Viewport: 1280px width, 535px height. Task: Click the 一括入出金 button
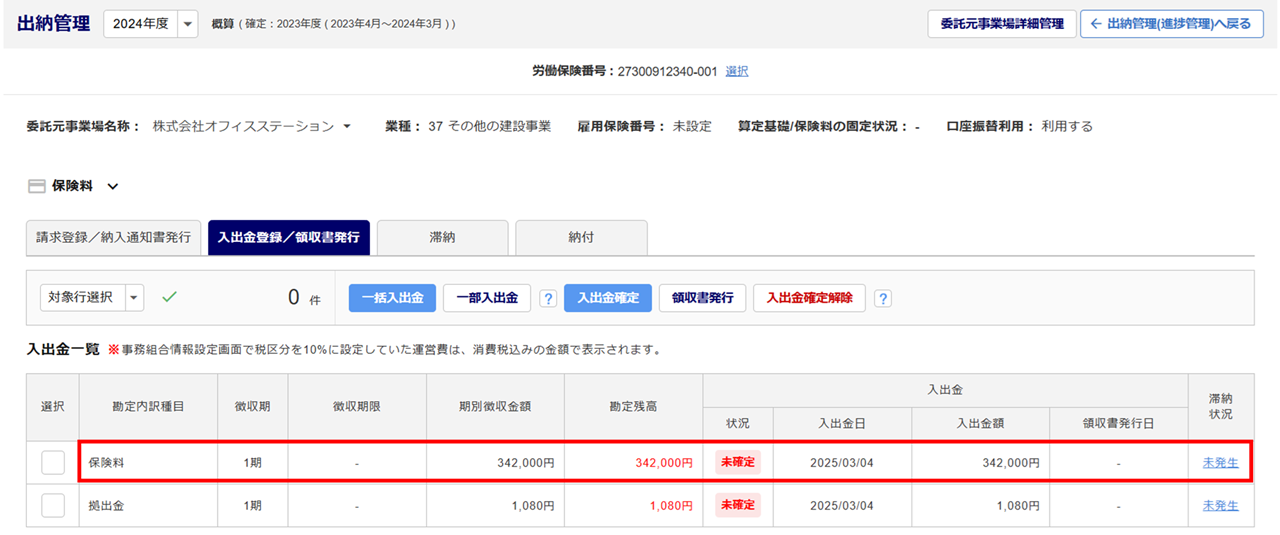pyautogui.click(x=392, y=298)
